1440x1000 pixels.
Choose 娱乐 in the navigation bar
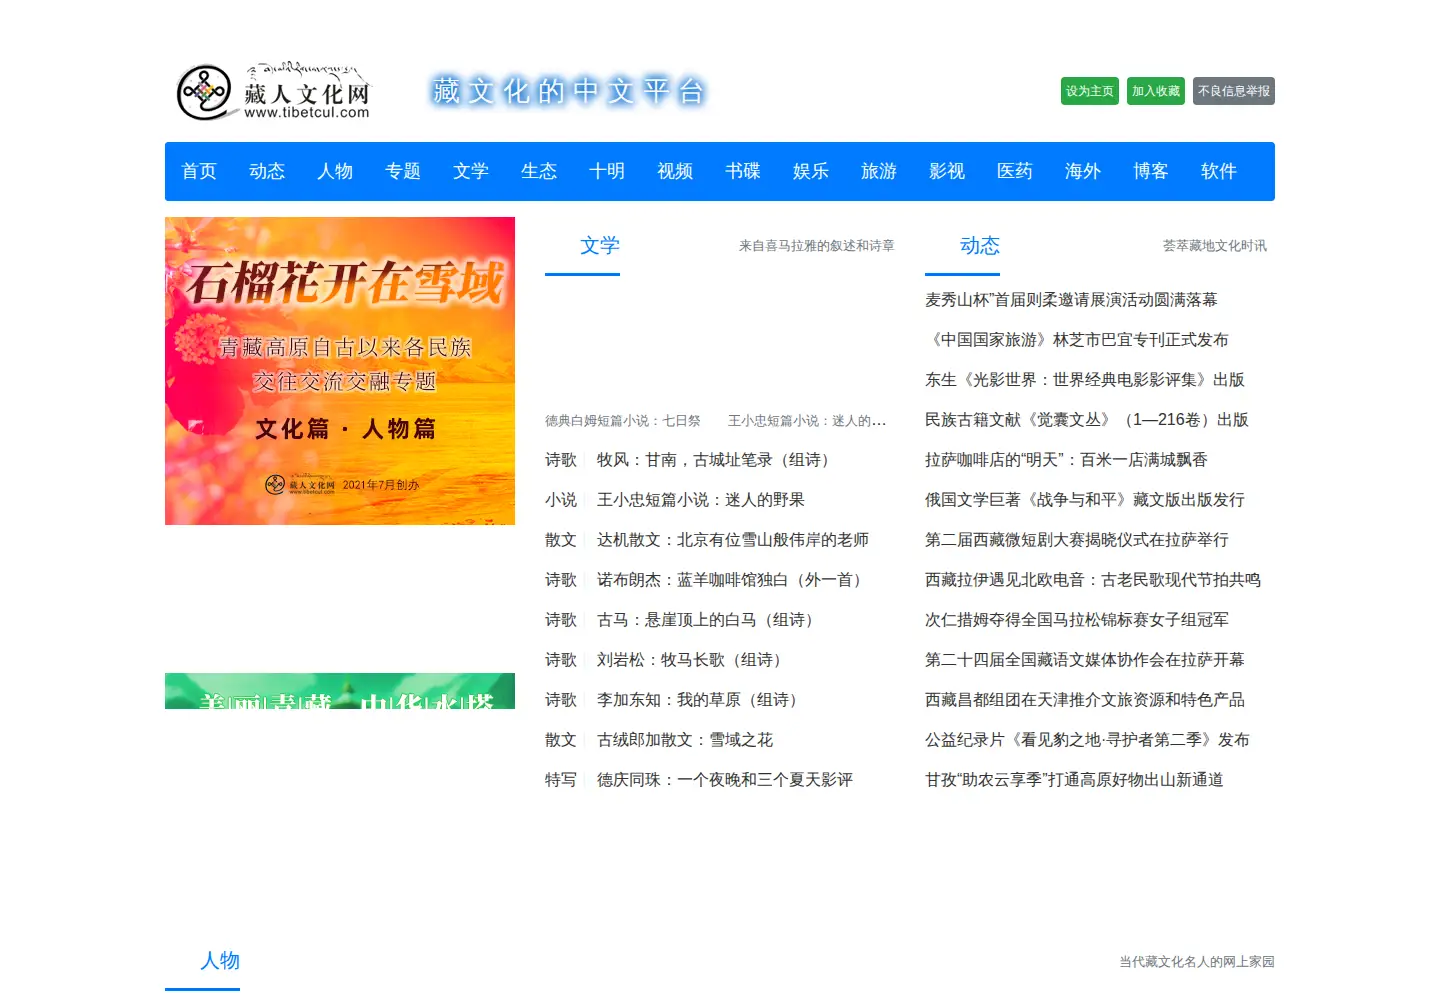point(811,171)
